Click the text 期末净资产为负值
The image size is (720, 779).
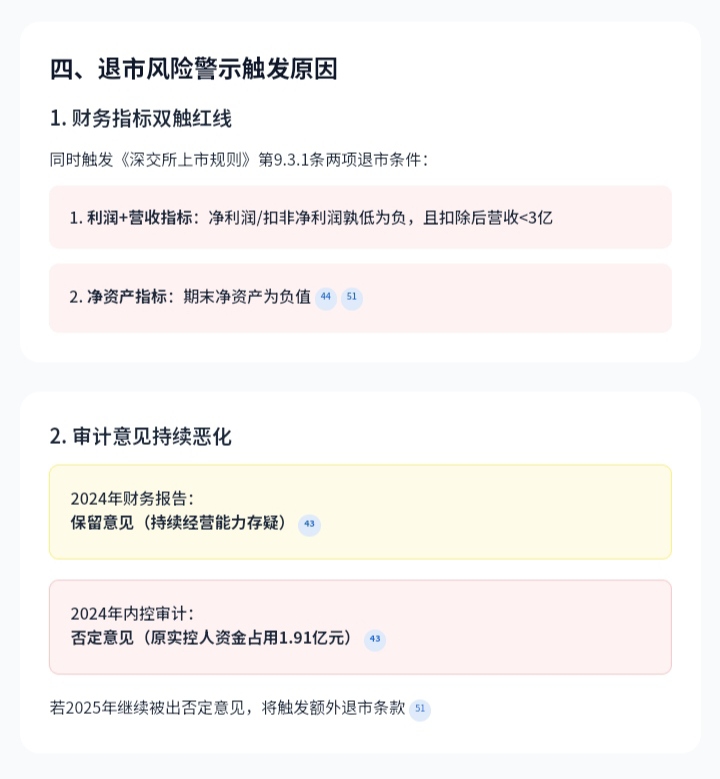[x=248, y=297]
